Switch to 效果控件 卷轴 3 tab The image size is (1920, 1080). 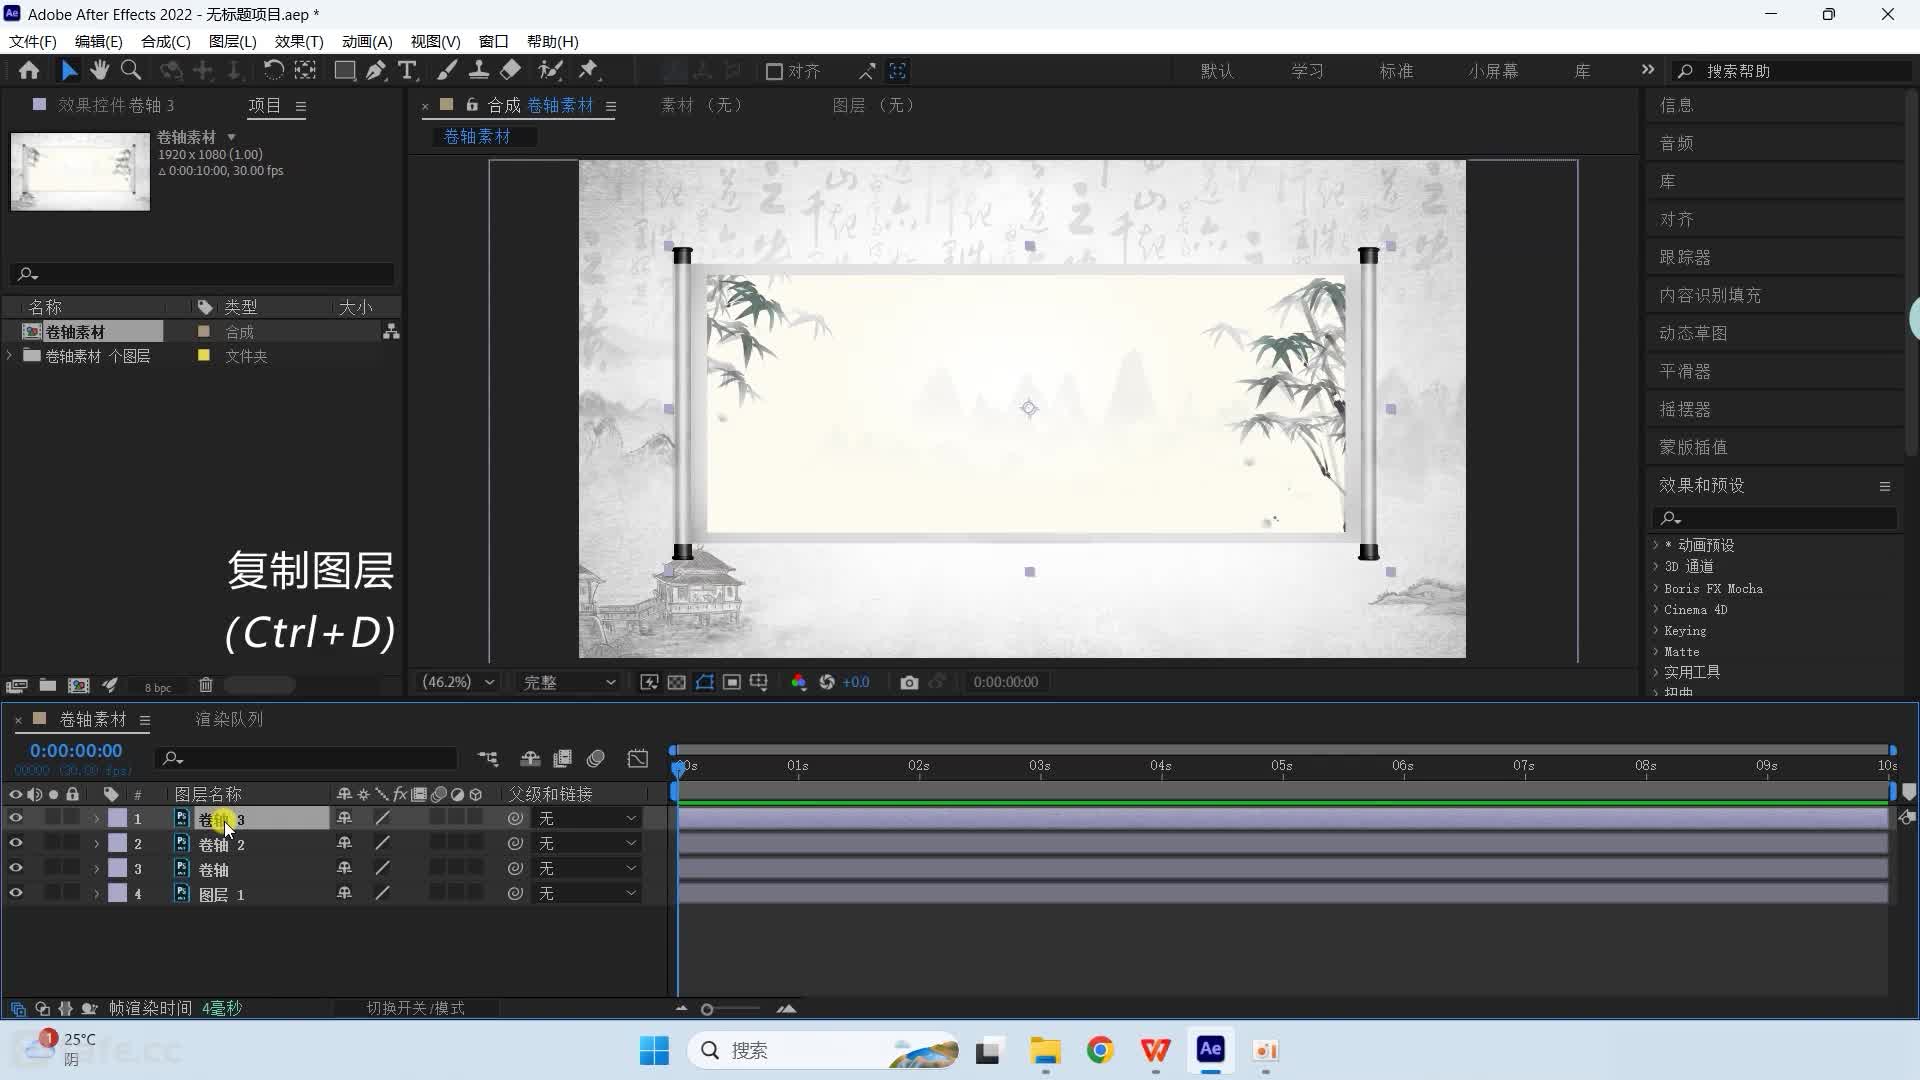[115, 105]
